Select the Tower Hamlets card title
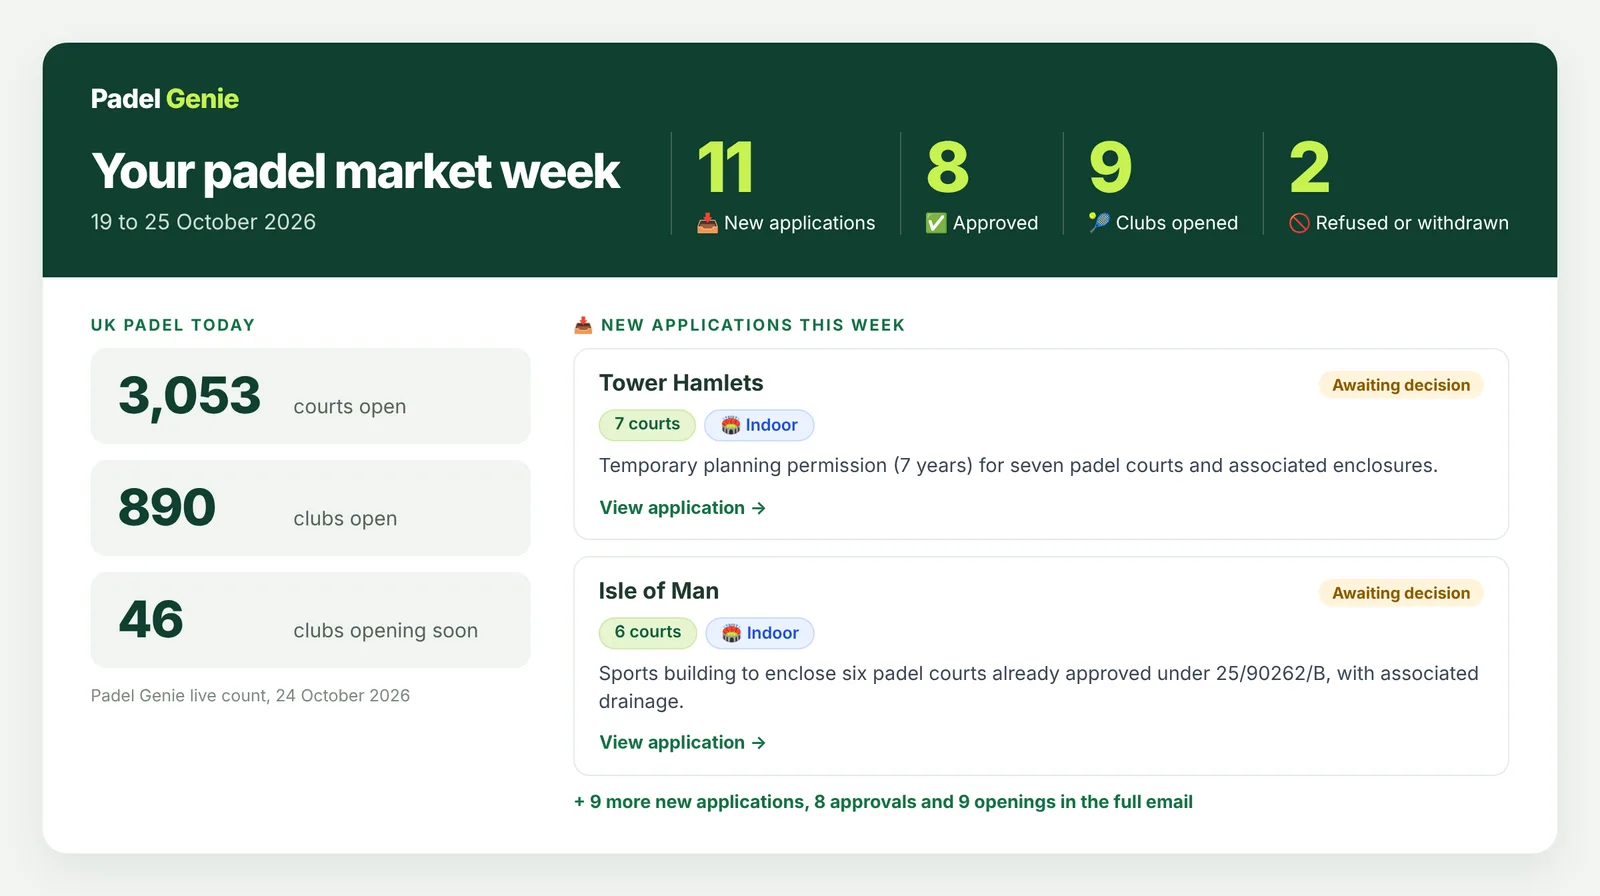The width and height of the screenshot is (1600, 896). tap(681, 383)
